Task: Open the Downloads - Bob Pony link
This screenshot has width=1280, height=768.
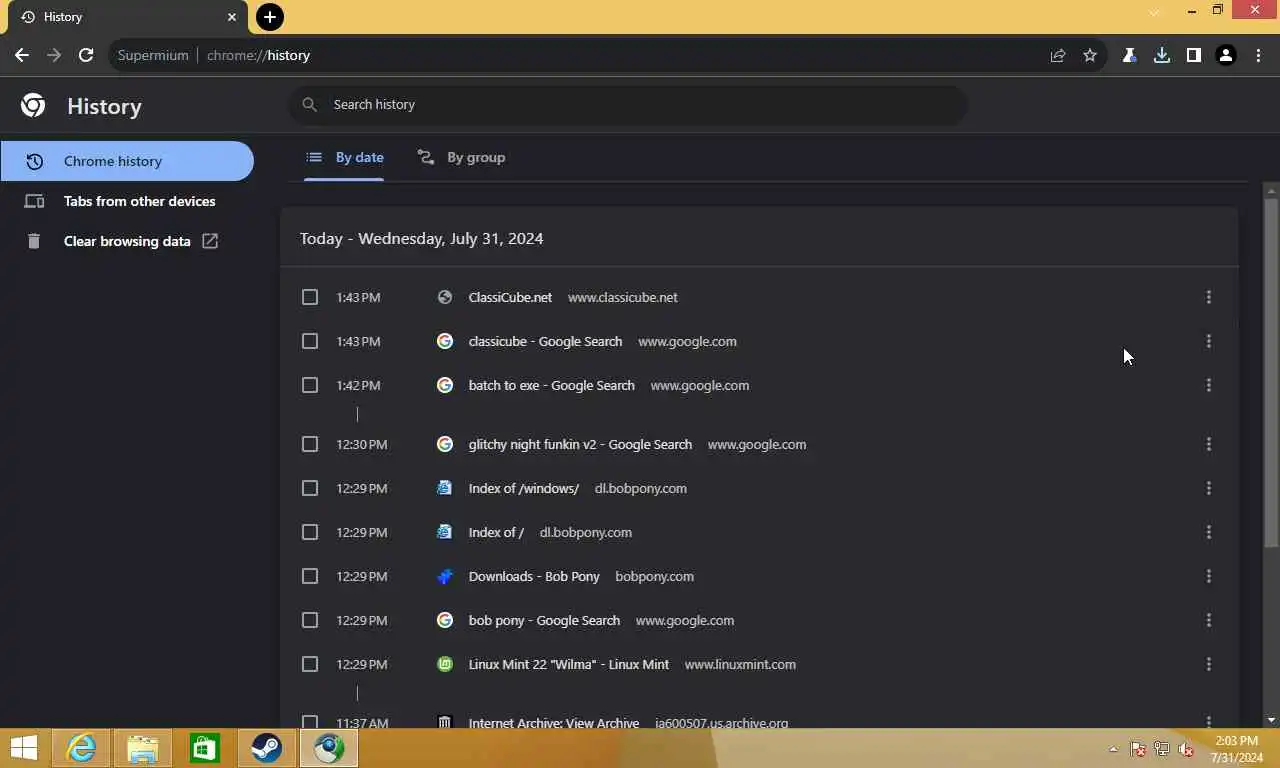Action: point(534,576)
